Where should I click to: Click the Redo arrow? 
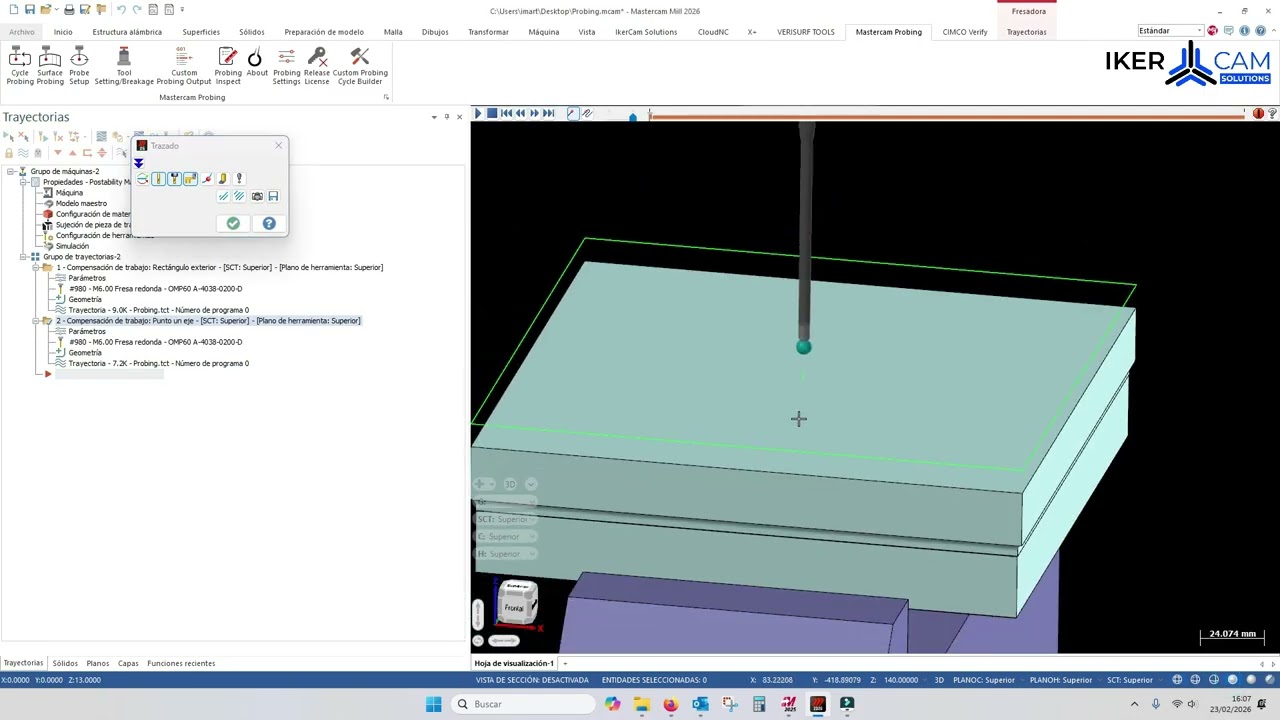137,10
